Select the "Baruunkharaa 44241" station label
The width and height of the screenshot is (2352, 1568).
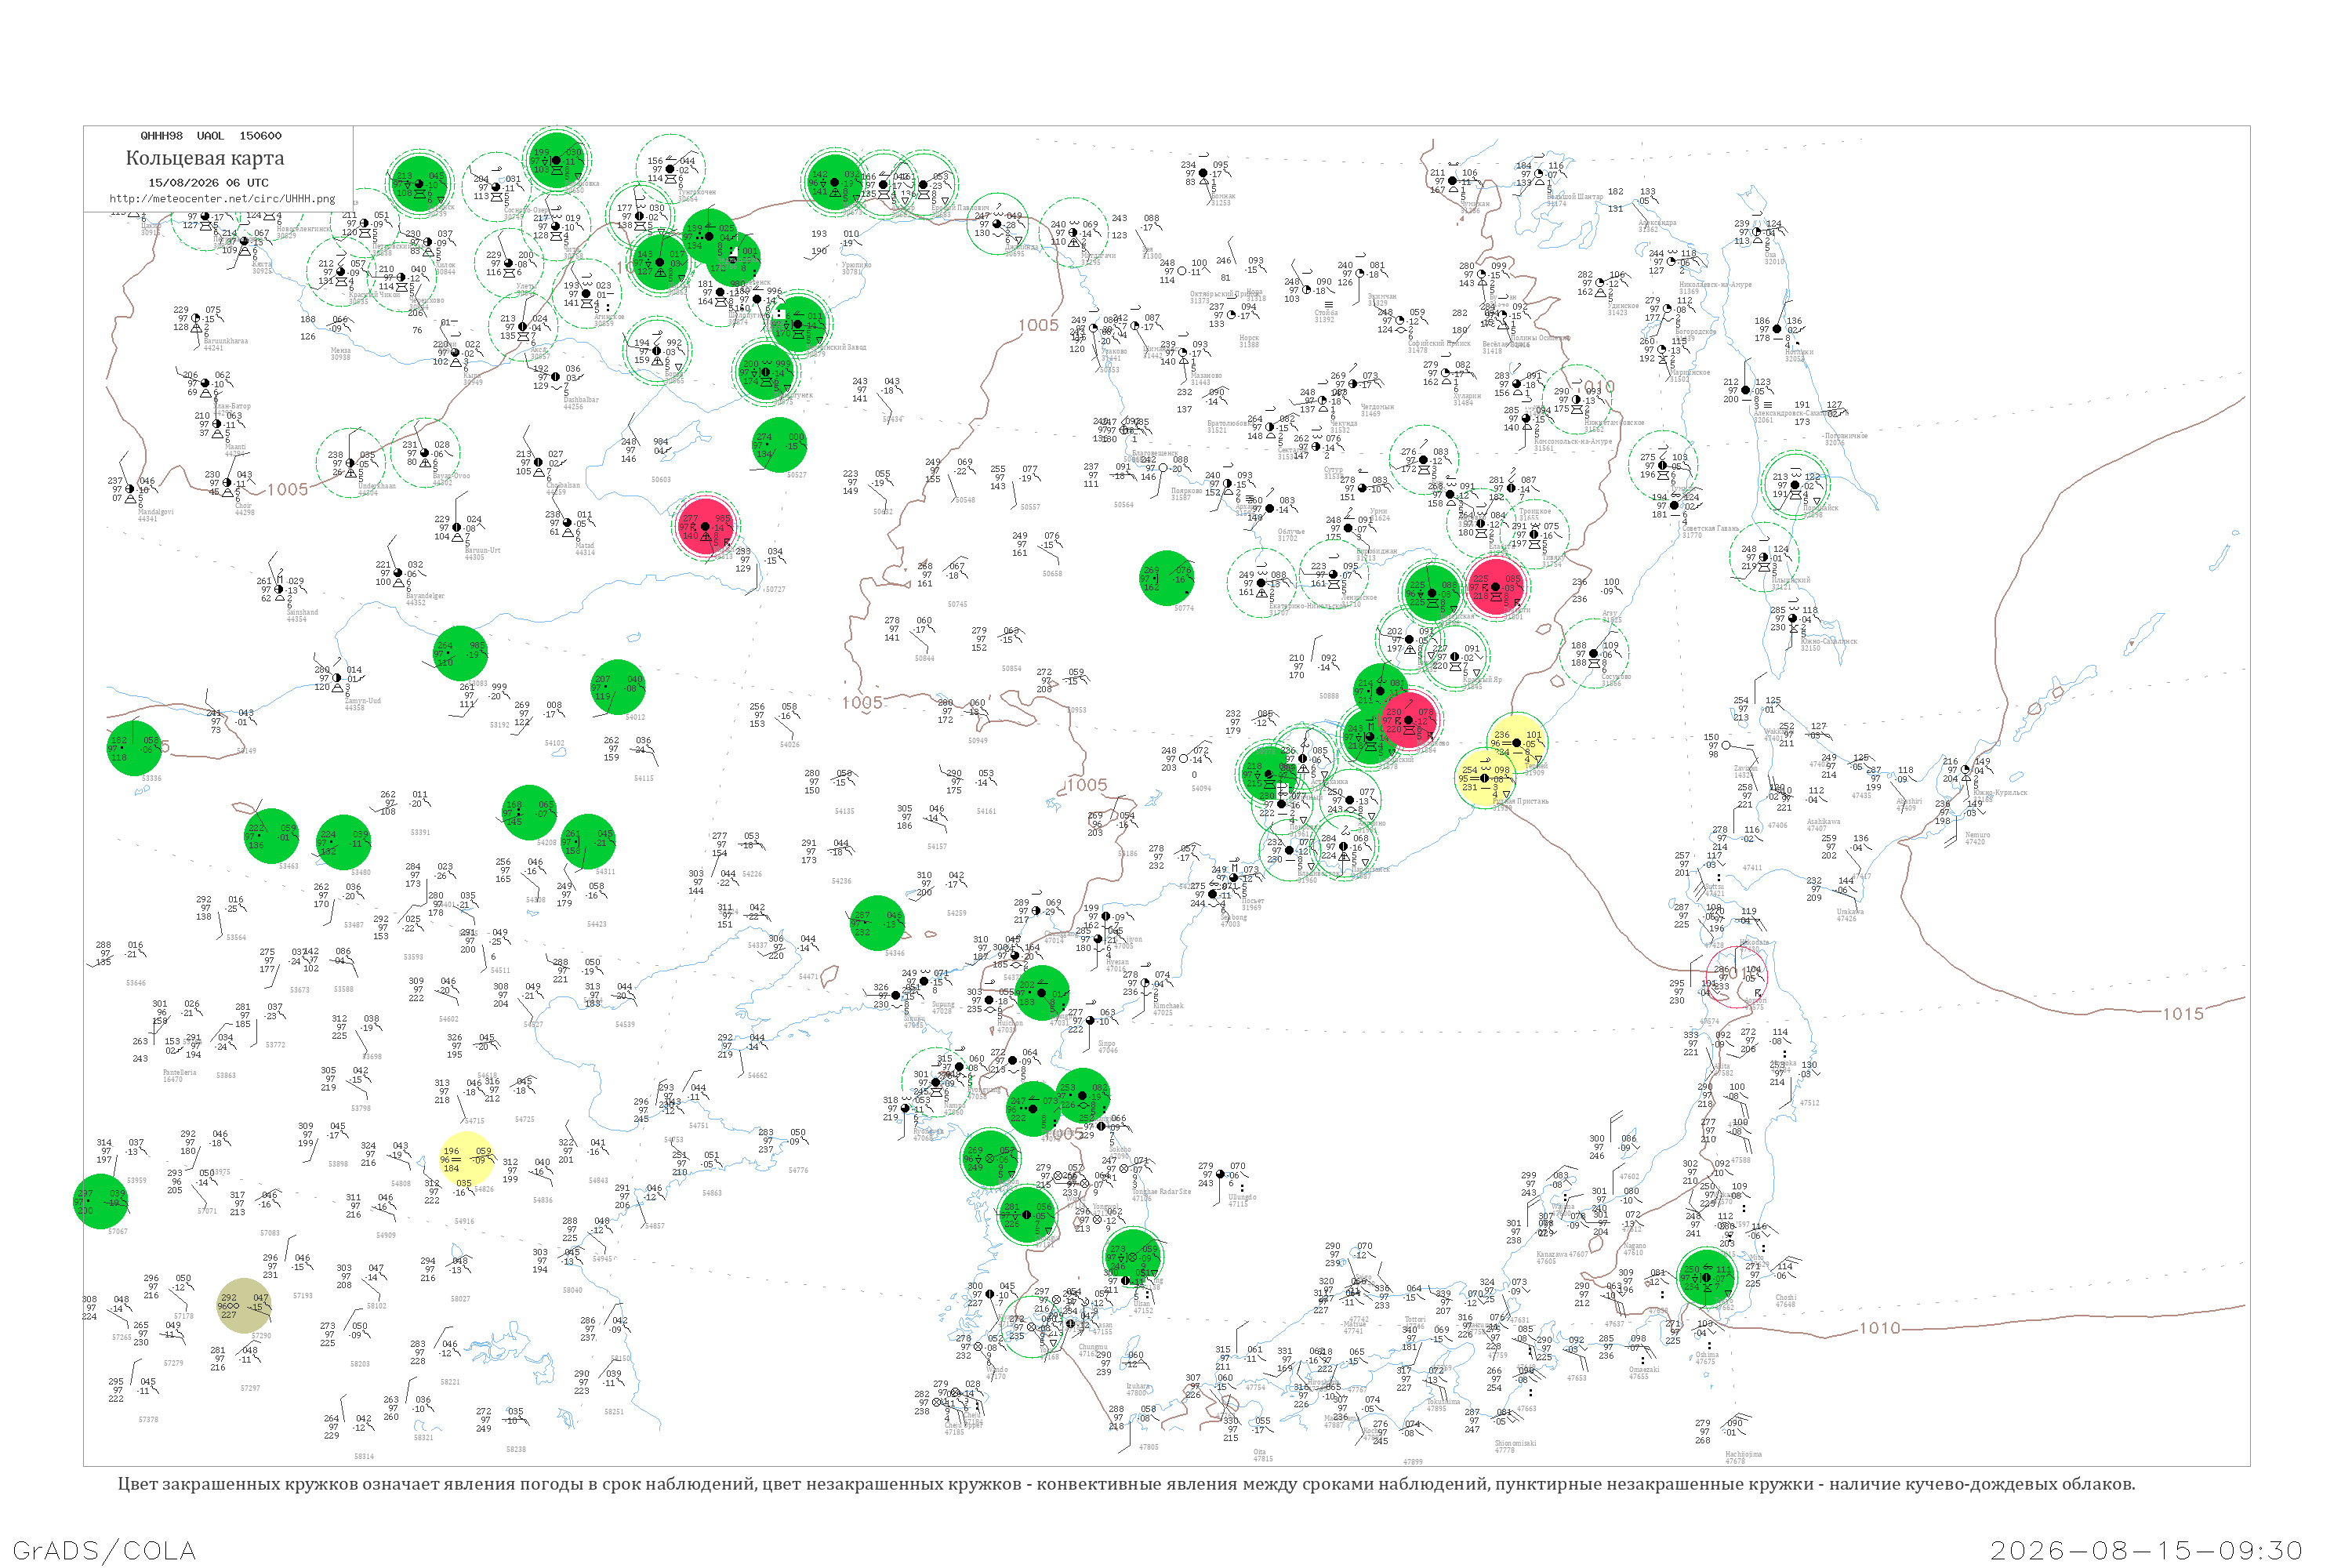[x=224, y=345]
